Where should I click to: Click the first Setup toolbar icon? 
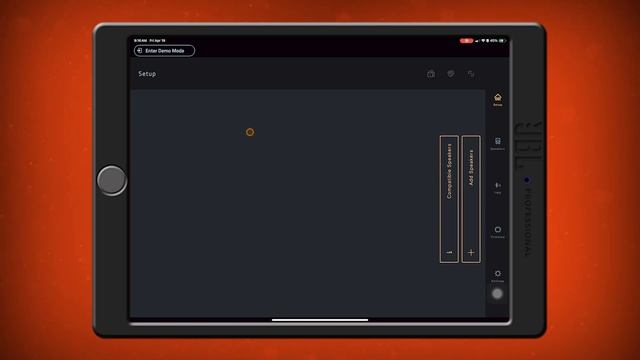431,74
